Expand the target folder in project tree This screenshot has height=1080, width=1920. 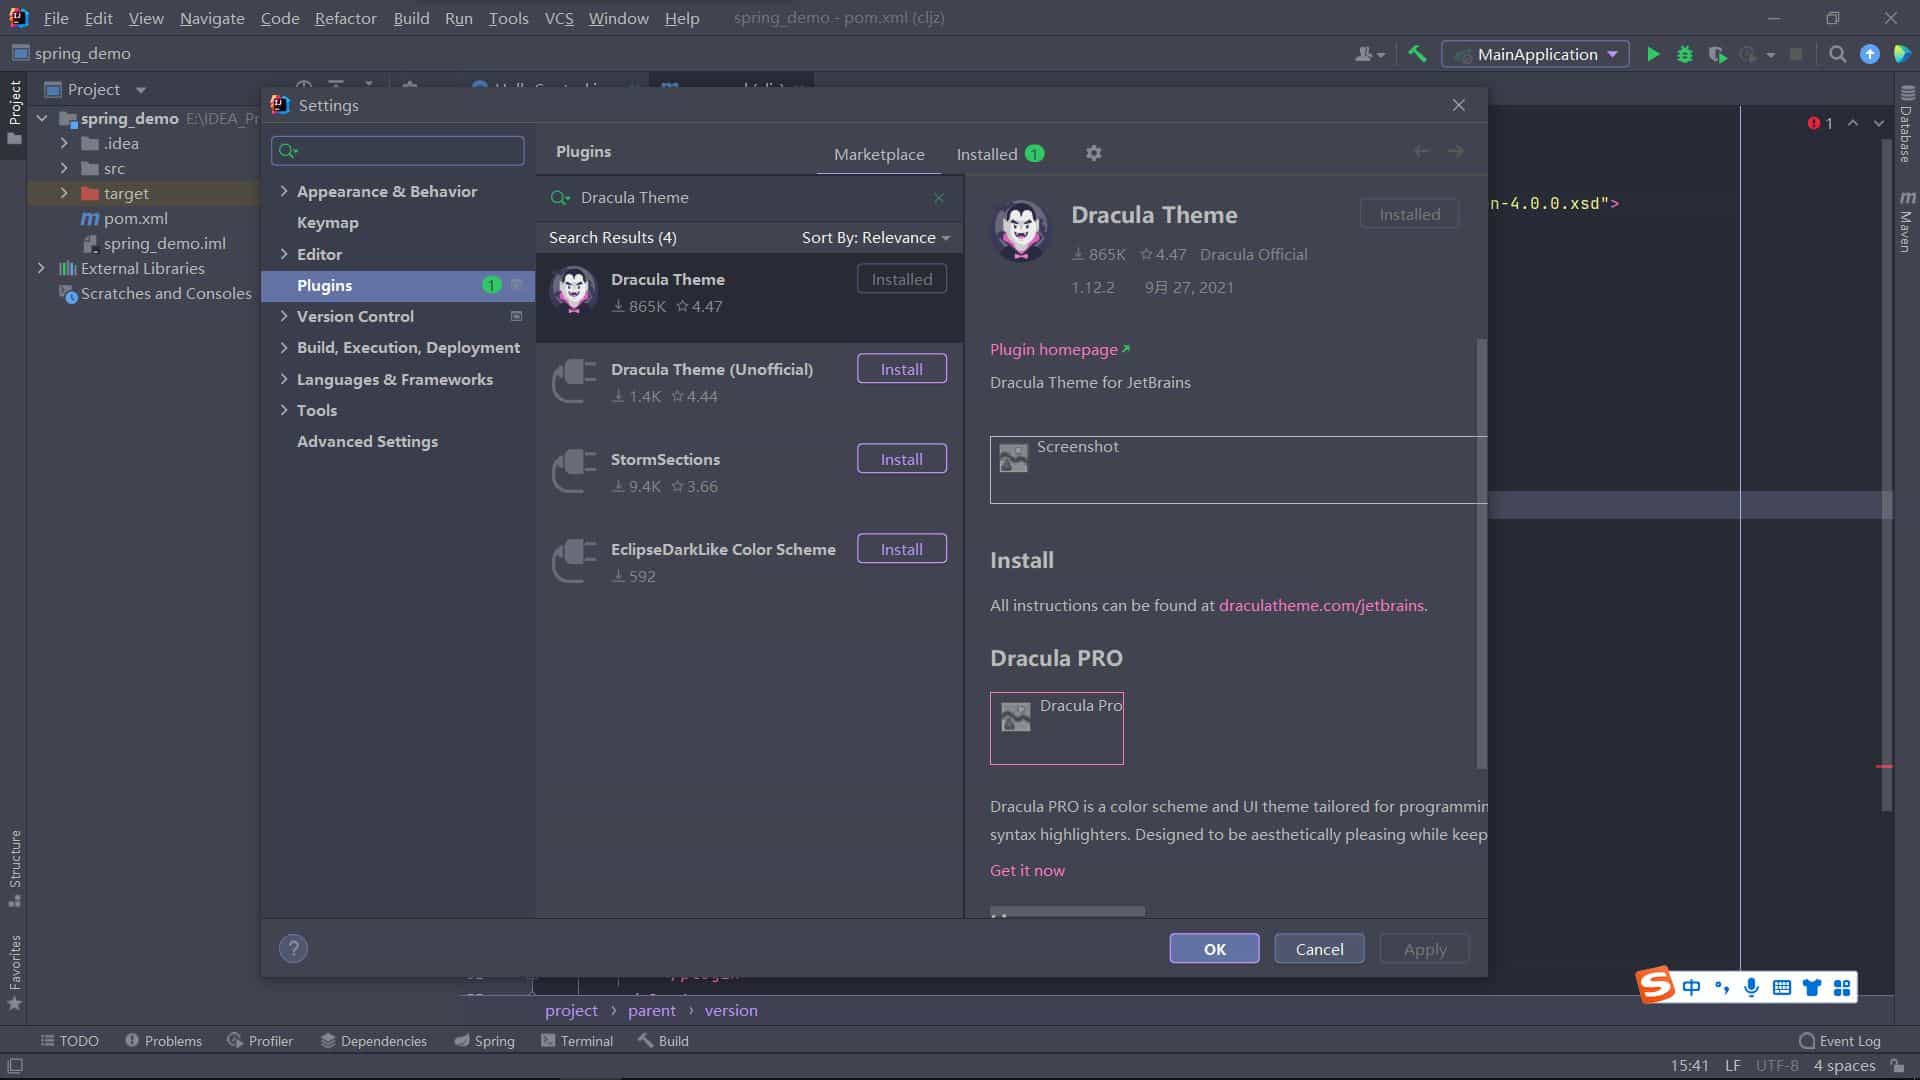64,193
